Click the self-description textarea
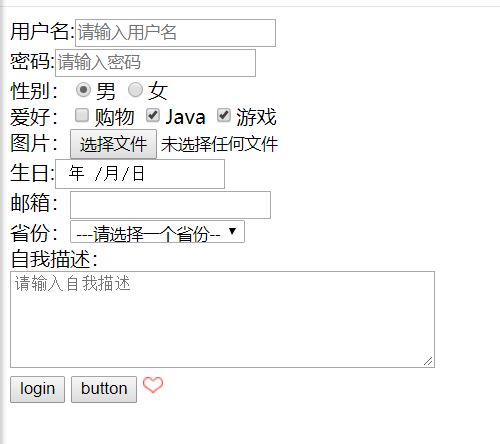 (x=222, y=319)
